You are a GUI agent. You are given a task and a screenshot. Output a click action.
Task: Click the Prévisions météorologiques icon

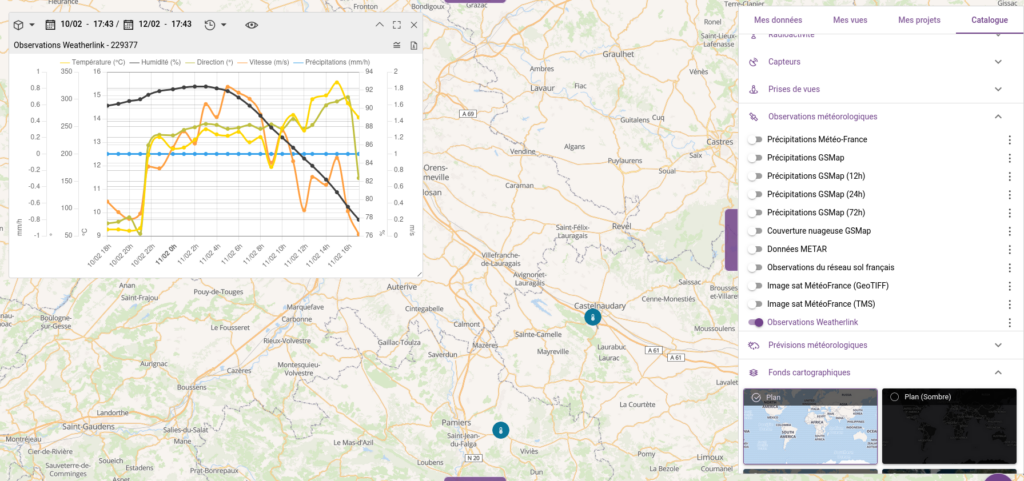[753, 345]
